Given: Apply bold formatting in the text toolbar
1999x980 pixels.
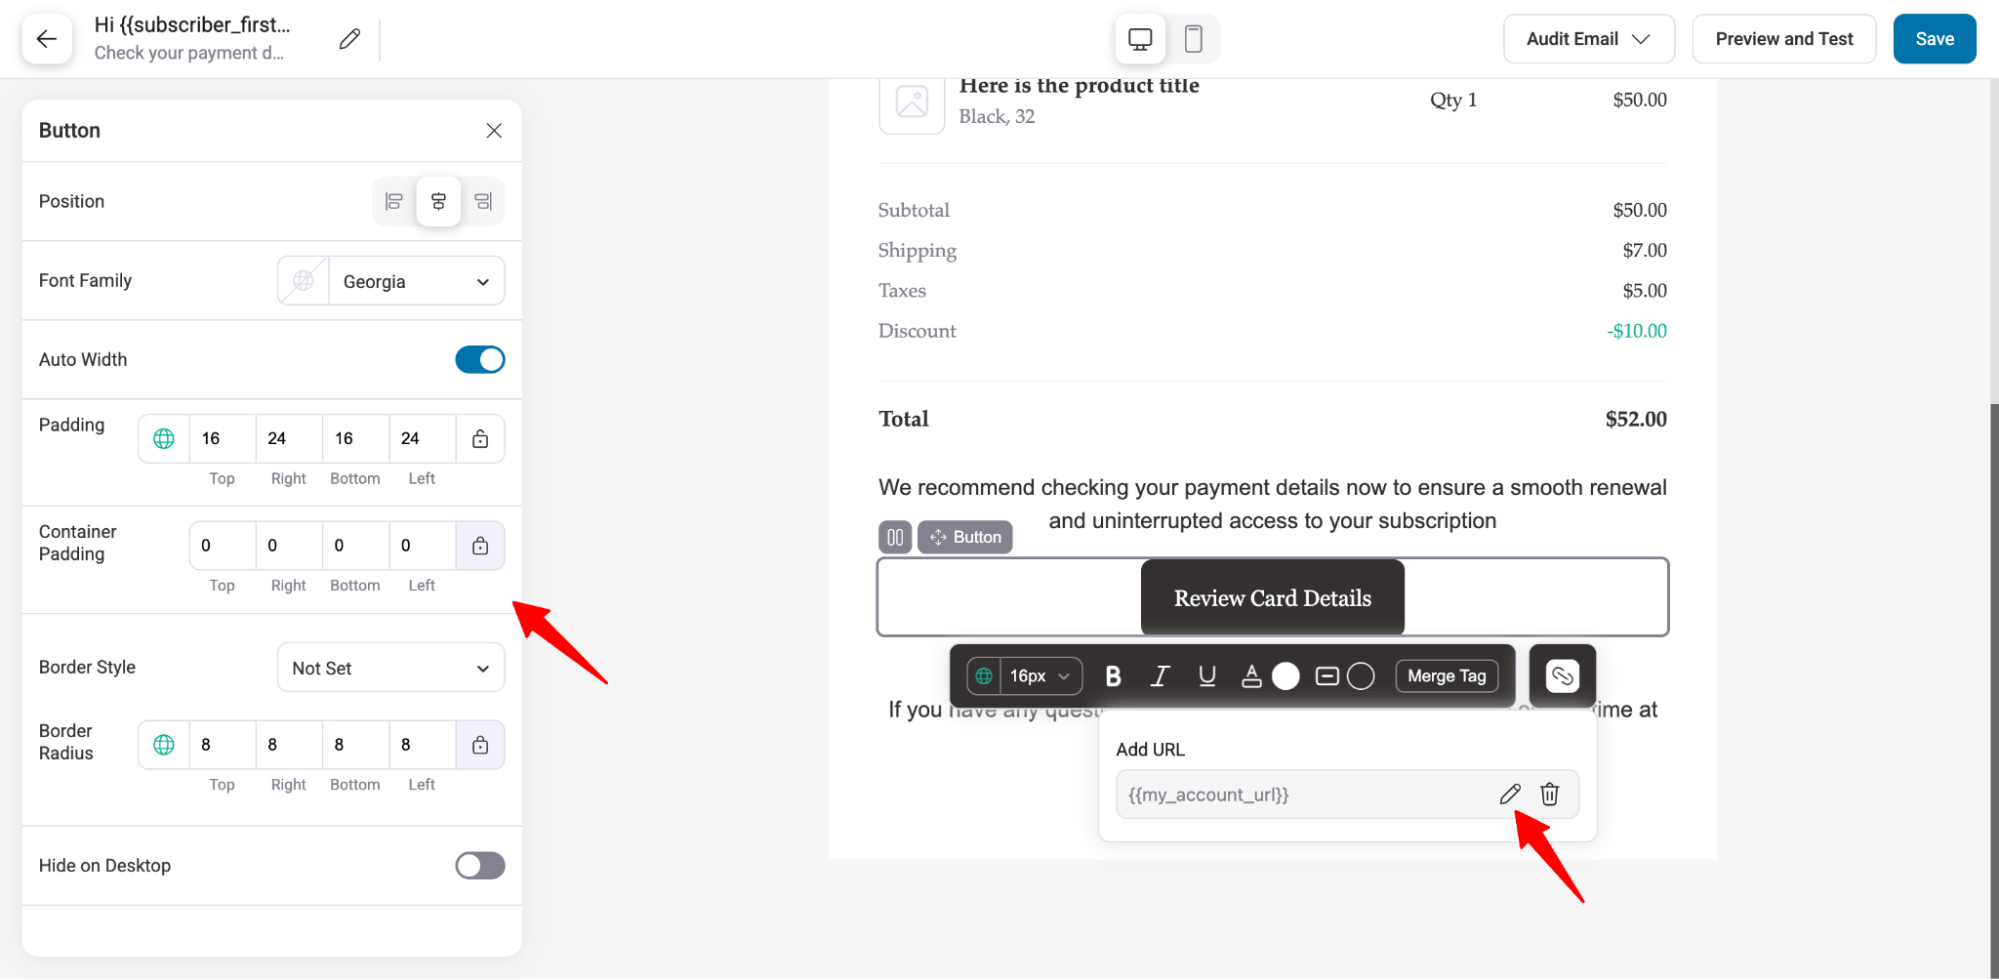Looking at the screenshot, I should [x=1112, y=676].
